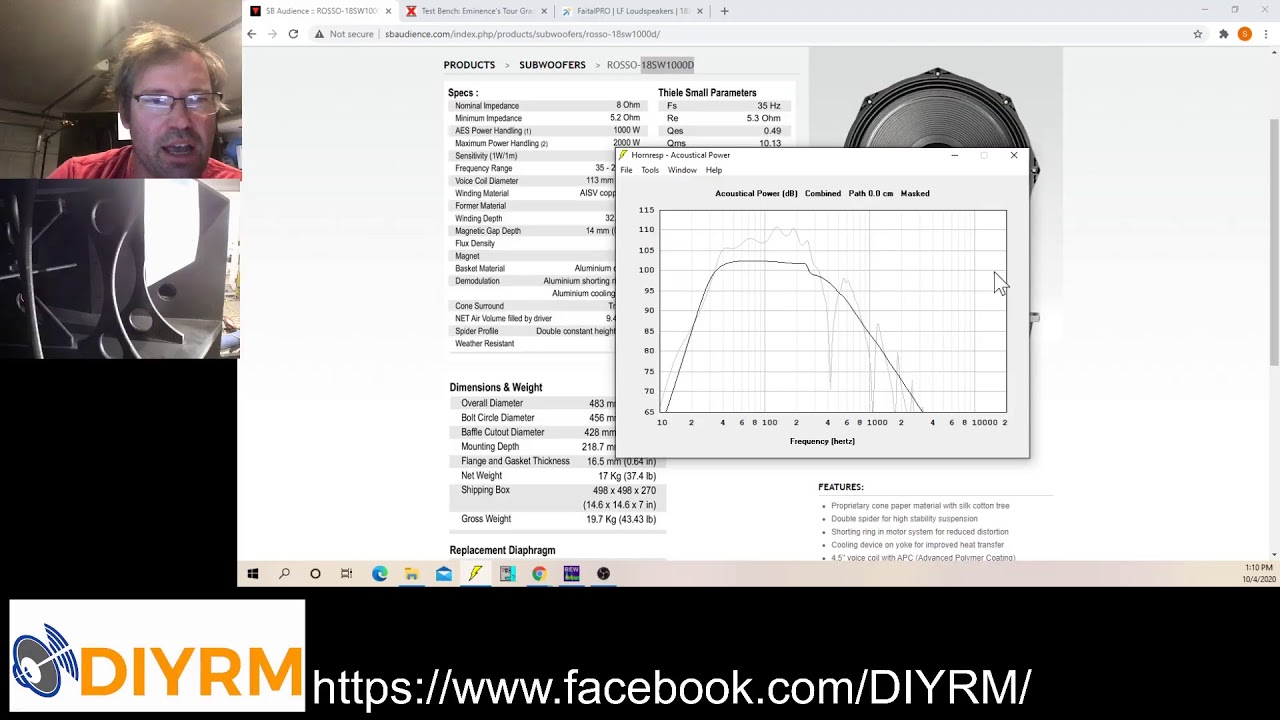1280x720 pixels.
Task: Click the Thiele Small Parameters heading
Action: coord(707,93)
